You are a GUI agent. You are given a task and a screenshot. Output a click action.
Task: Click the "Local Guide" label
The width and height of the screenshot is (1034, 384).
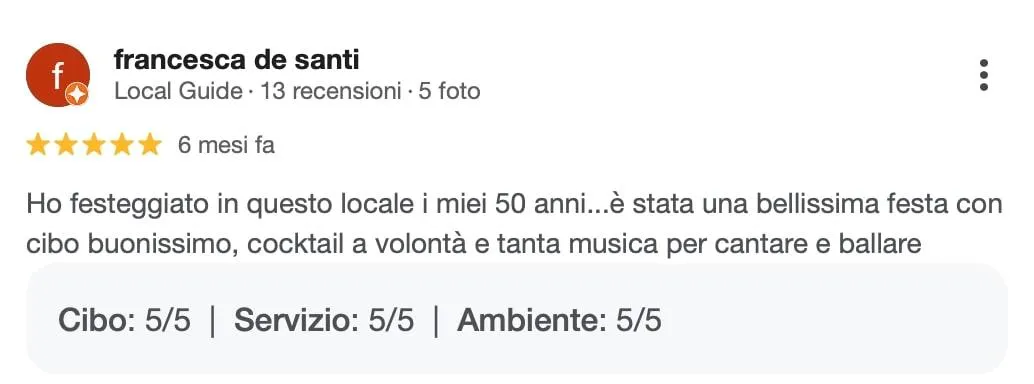pos(179,91)
